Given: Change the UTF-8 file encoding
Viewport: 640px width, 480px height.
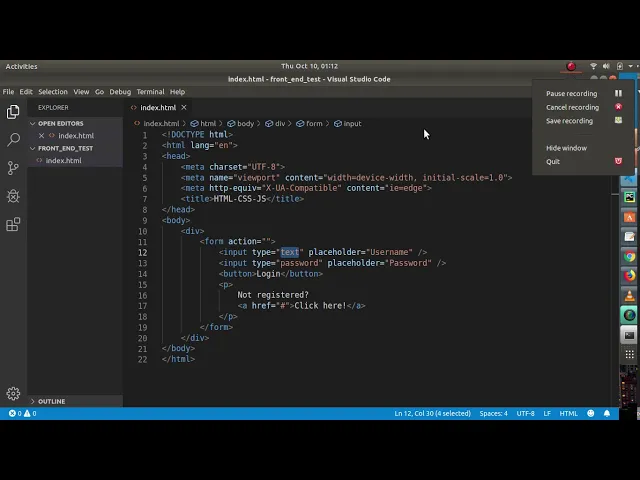Looking at the screenshot, I should pyautogui.click(x=525, y=413).
